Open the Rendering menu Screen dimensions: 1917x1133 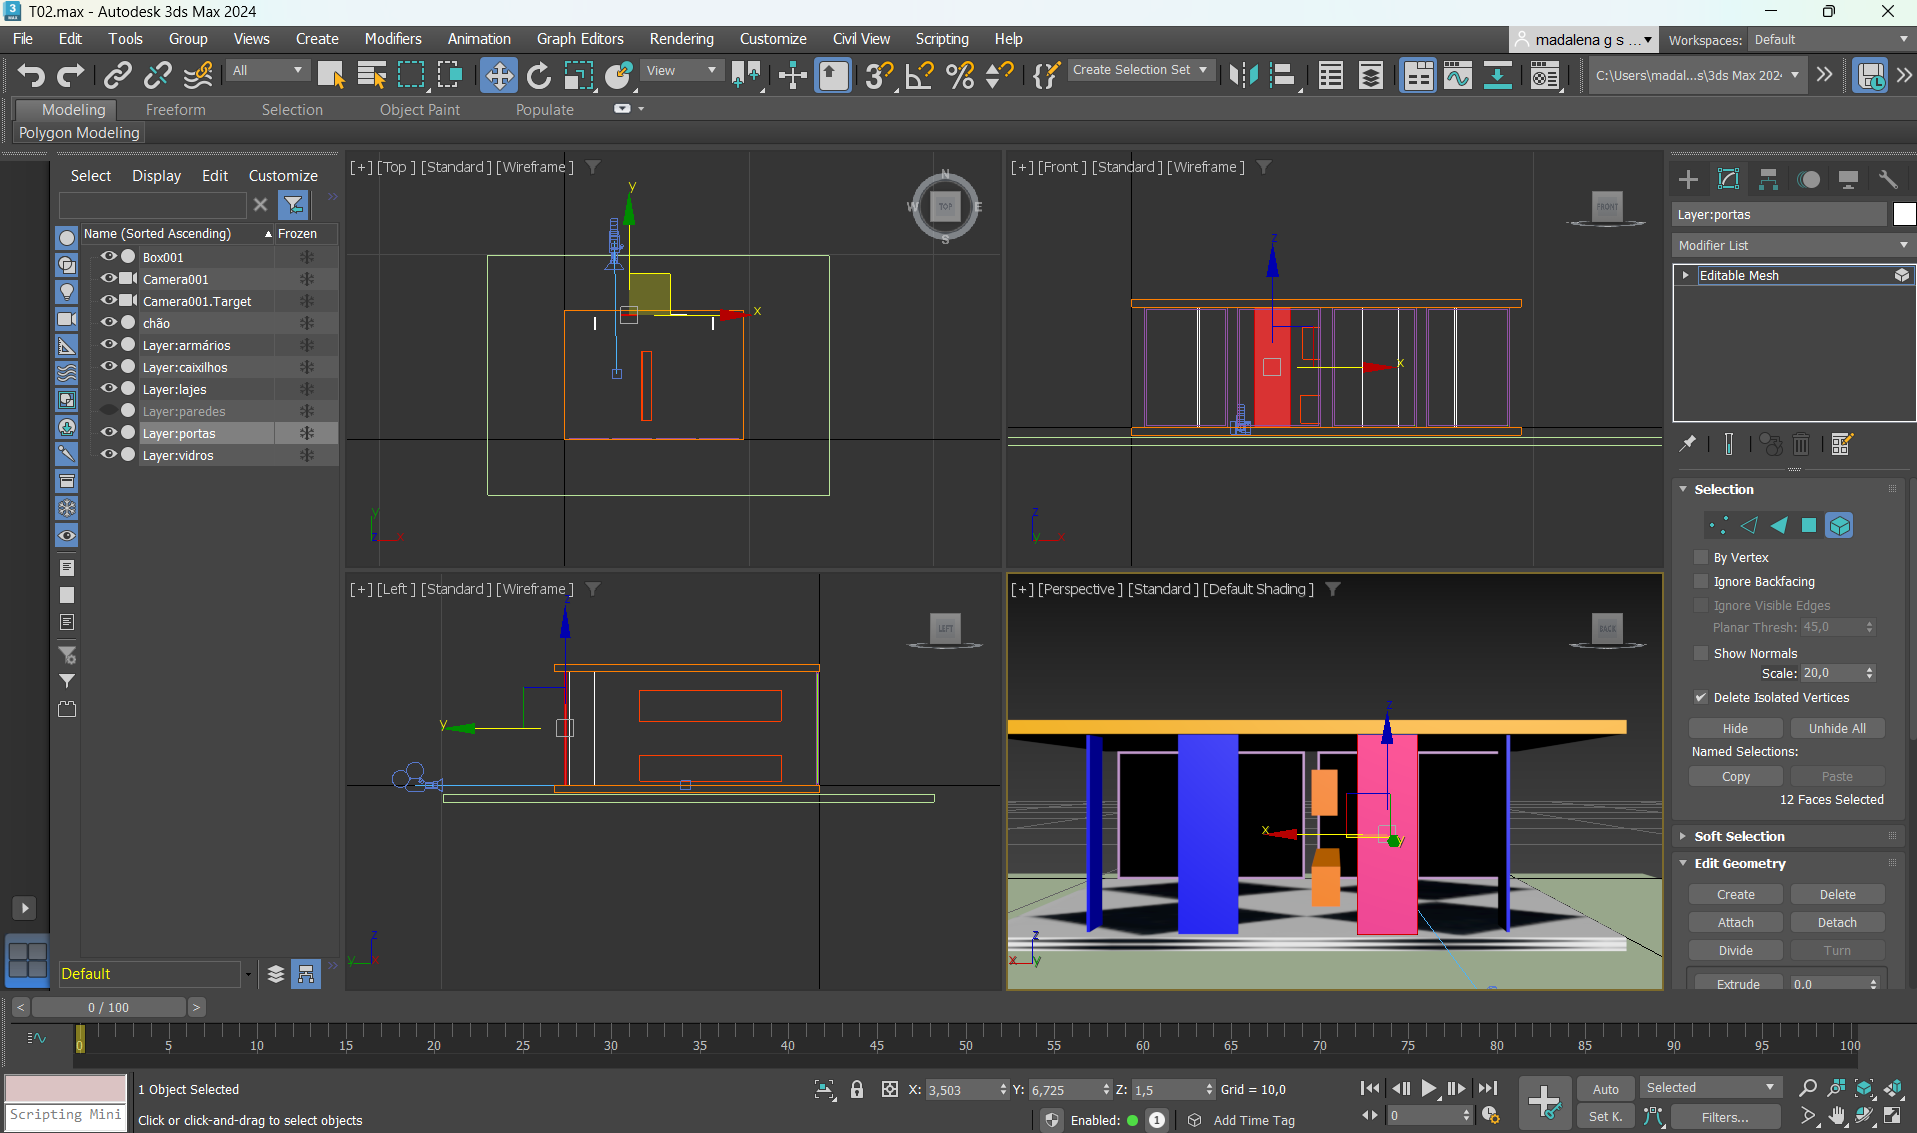681,39
